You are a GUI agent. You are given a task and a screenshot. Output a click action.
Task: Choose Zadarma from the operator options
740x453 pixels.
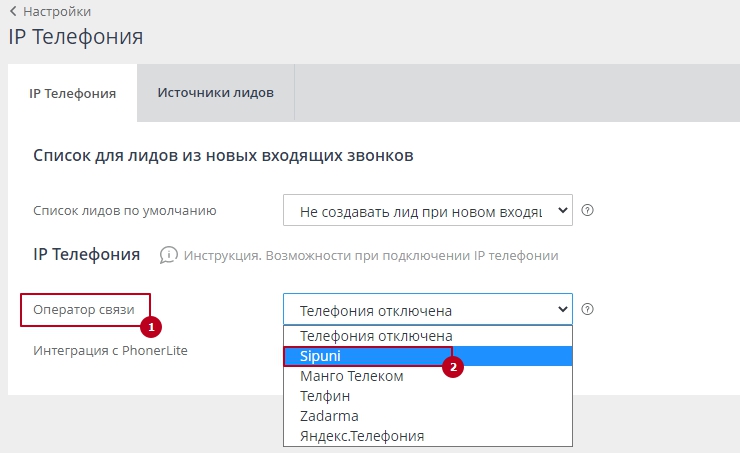point(329,416)
